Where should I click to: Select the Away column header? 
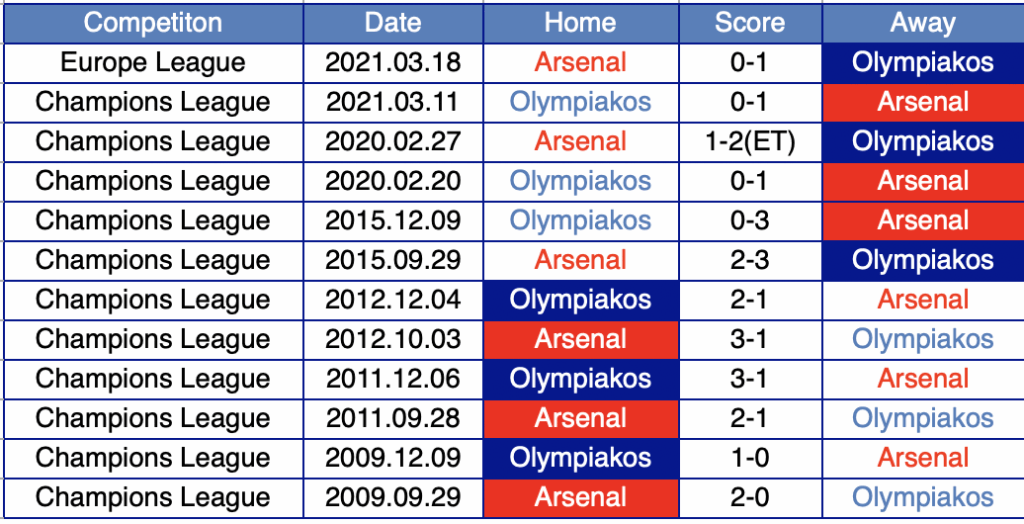pyautogui.click(x=923, y=24)
